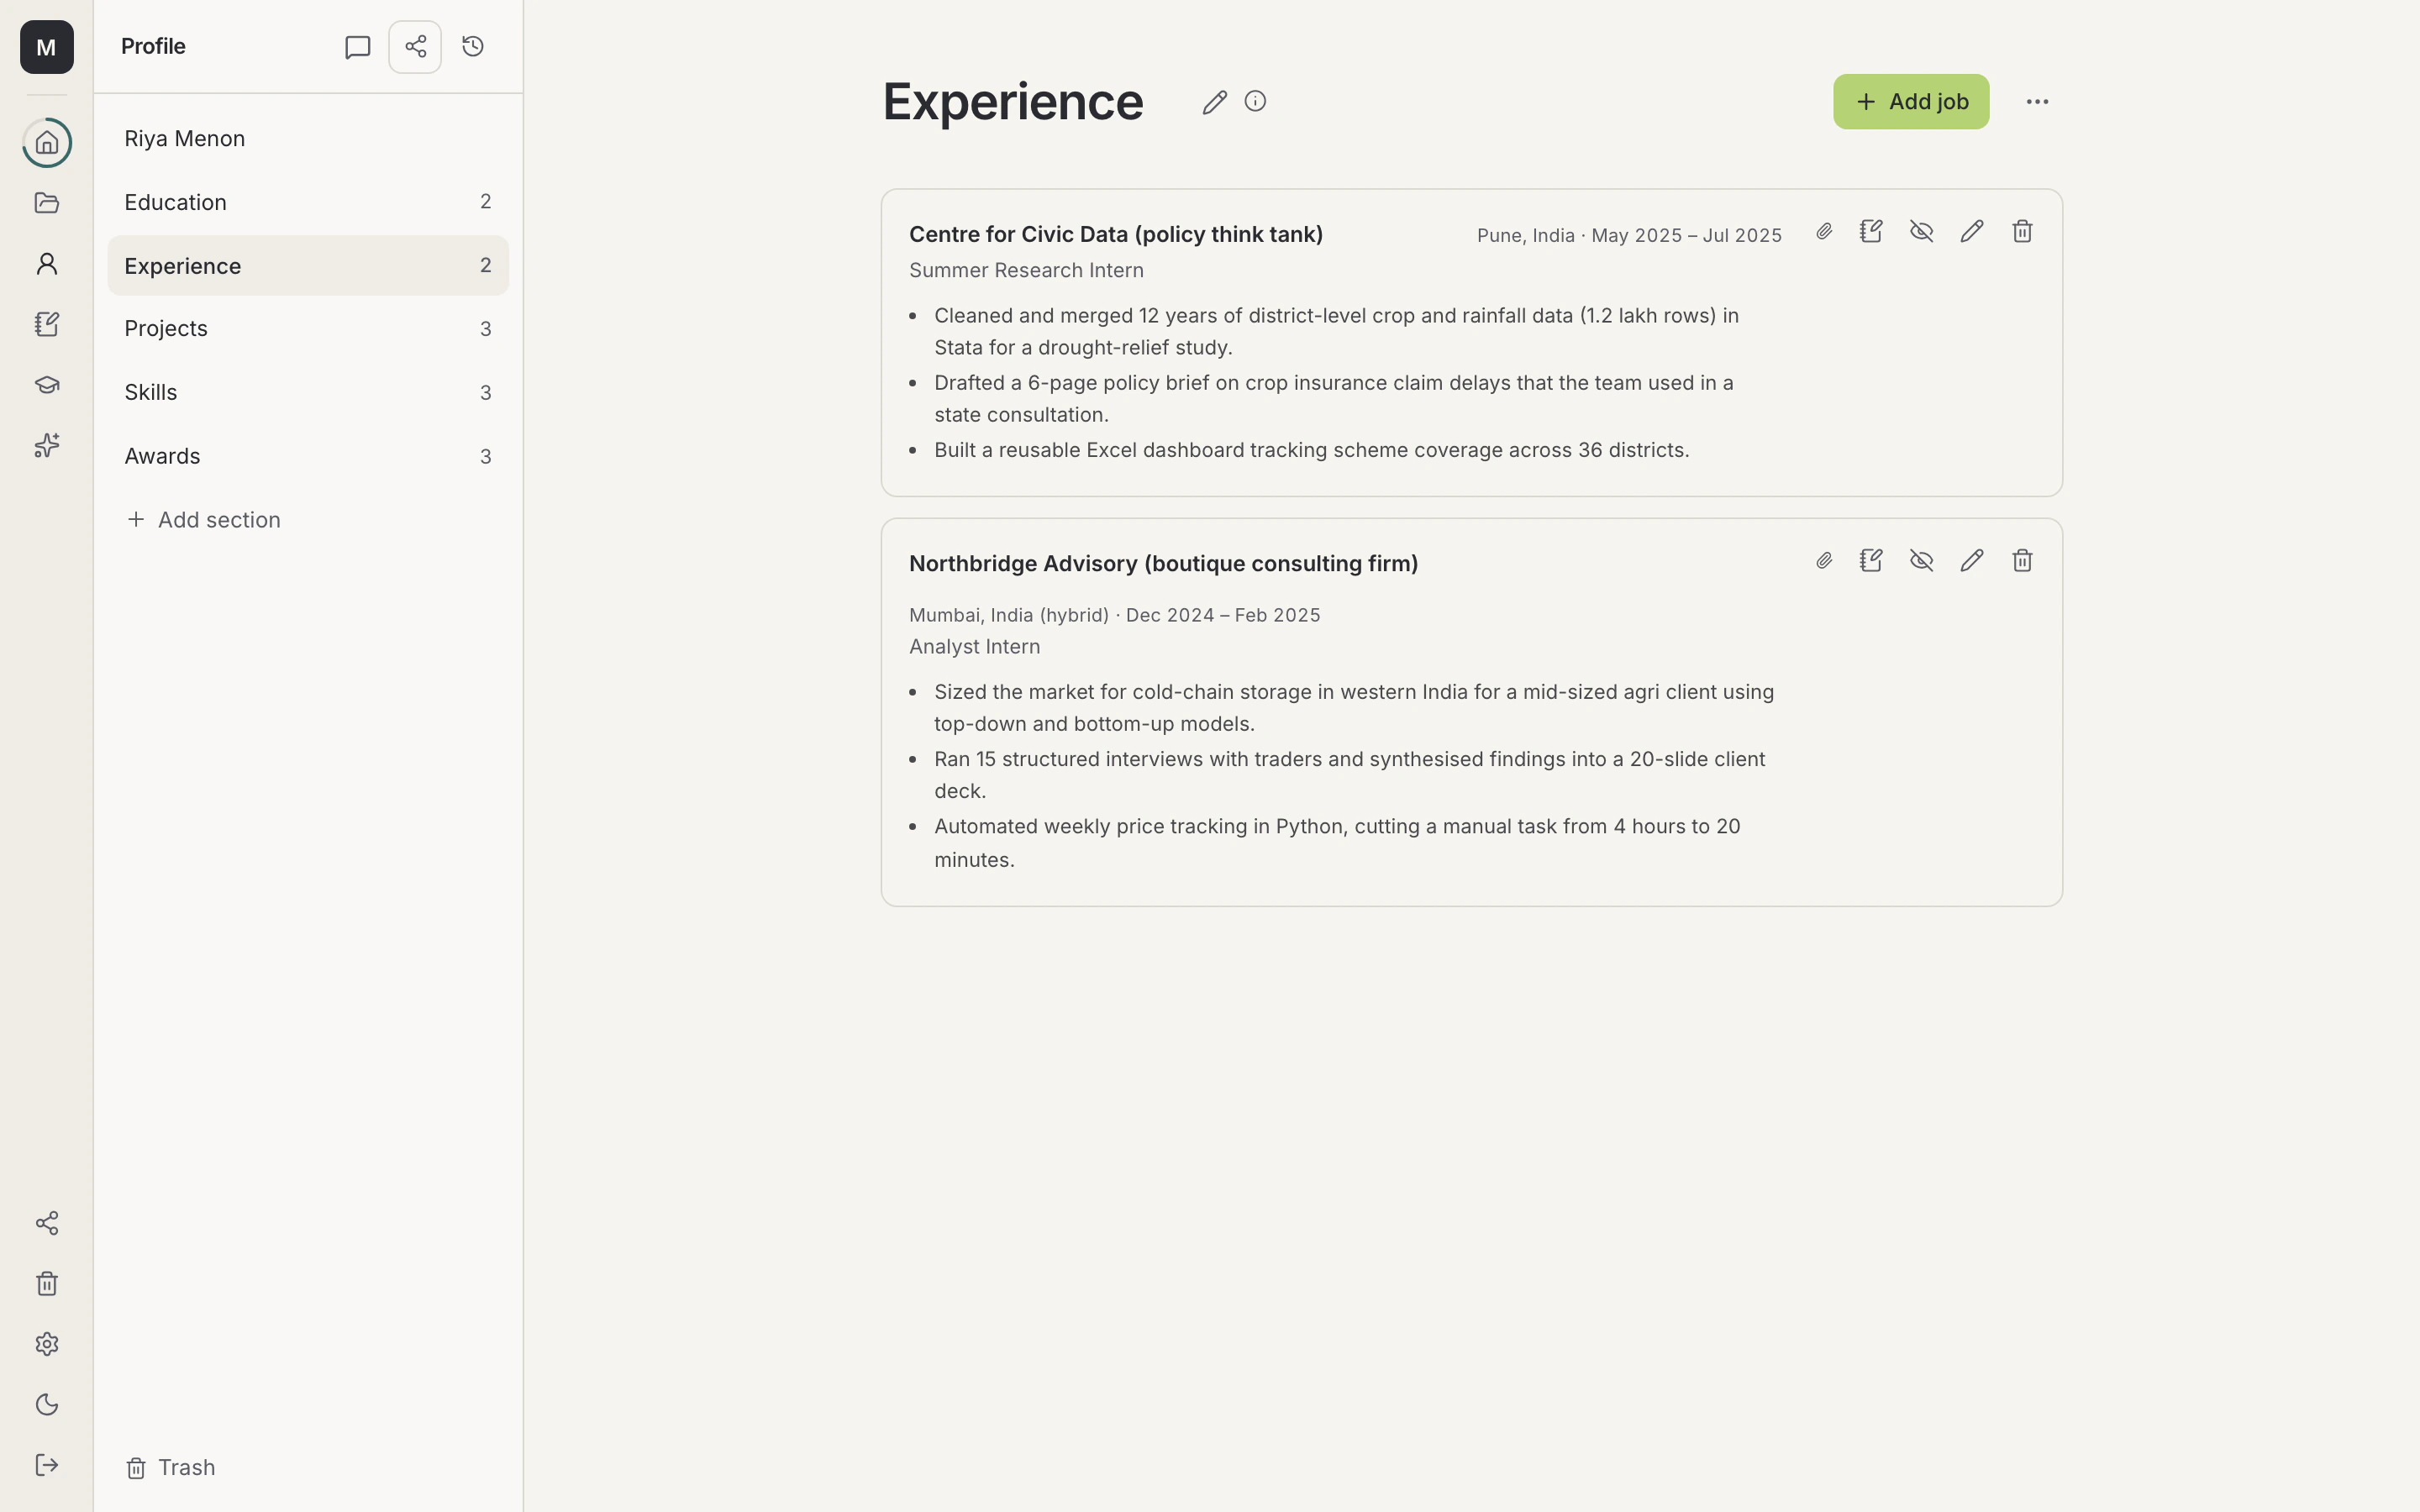
Task: Edit the Northbridge Advisory job
Action: (1971, 561)
